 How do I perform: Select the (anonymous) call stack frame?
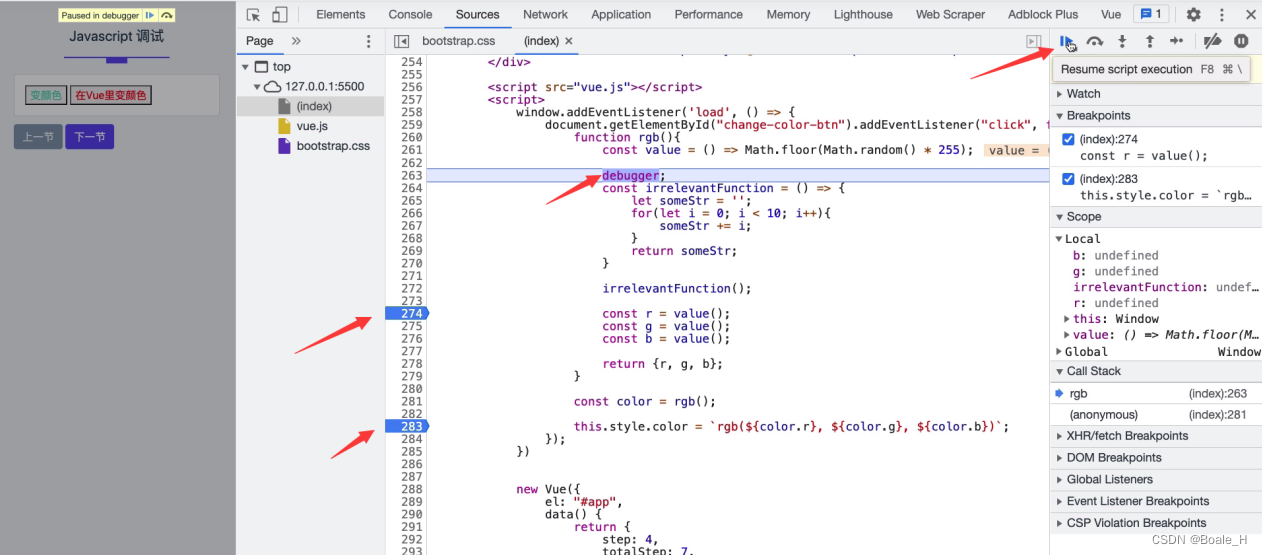click(x=1155, y=414)
